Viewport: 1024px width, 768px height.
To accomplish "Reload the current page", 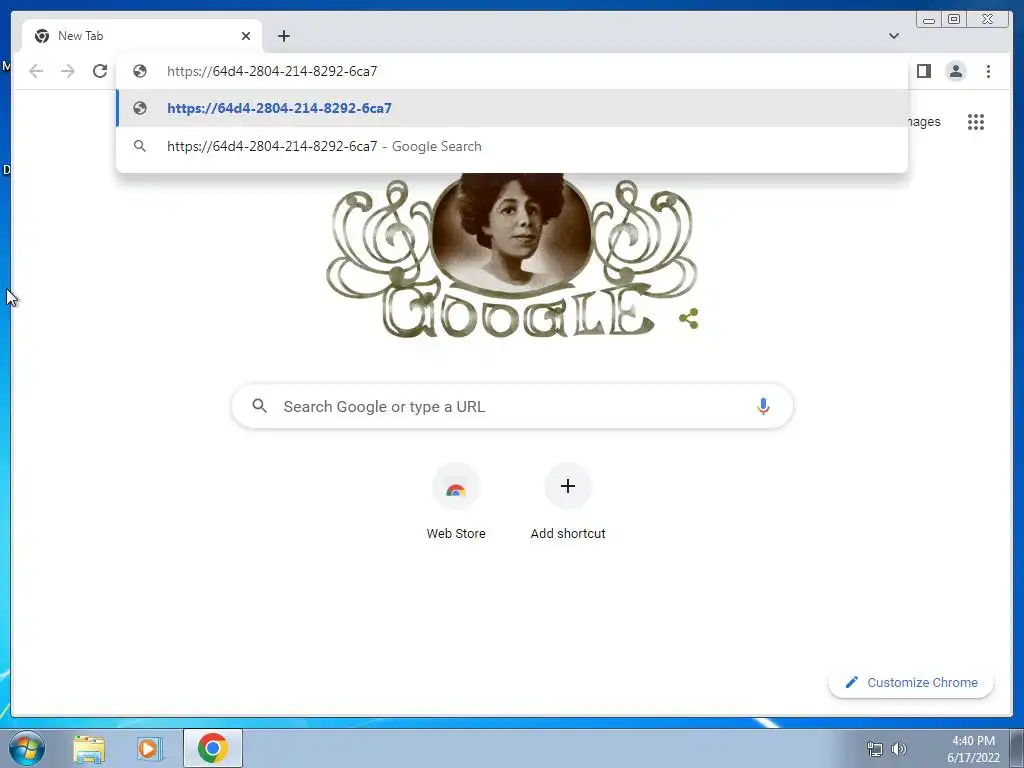I will [100, 71].
